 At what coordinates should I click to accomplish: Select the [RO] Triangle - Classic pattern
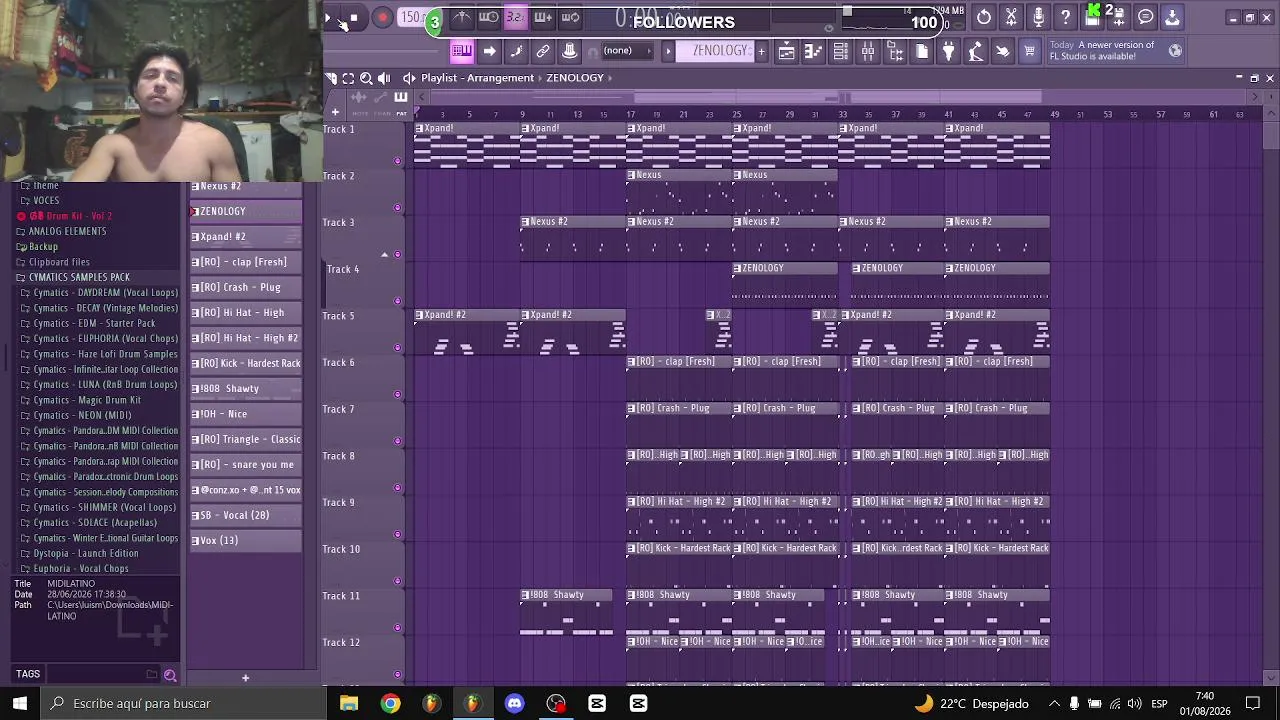[246, 439]
